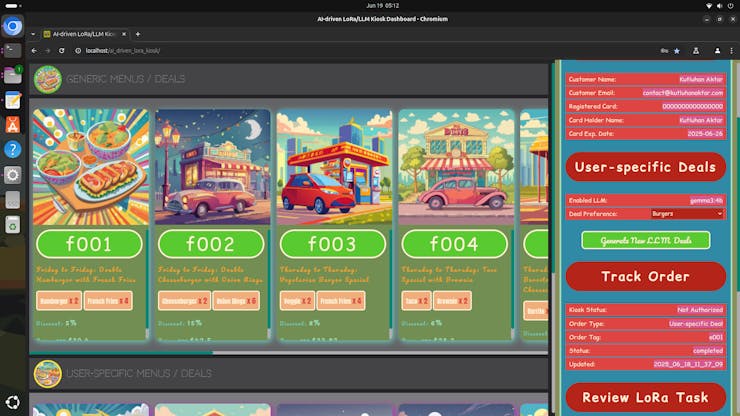Click the f001 card vertical scrollbar
The width and height of the screenshot is (740, 416).
[147, 283]
